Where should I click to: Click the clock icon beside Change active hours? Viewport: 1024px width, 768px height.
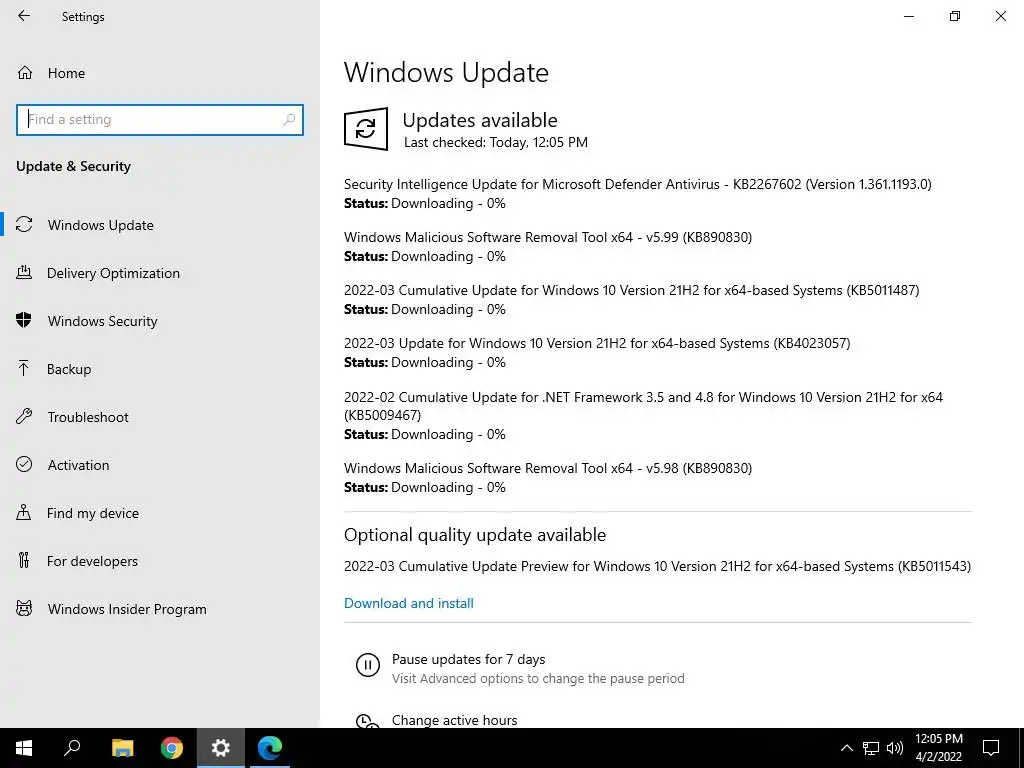pyautogui.click(x=368, y=721)
